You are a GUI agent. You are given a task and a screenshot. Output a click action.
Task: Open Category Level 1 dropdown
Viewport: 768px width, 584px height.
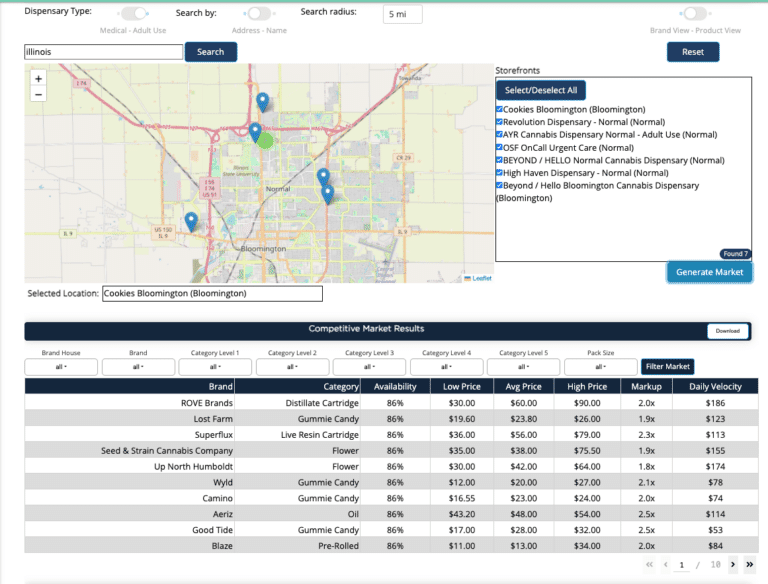[x=215, y=366]
